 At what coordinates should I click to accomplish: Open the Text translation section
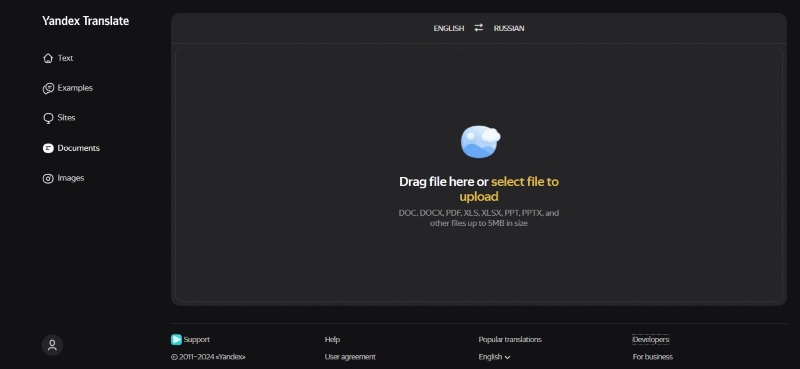pos(65,58)
